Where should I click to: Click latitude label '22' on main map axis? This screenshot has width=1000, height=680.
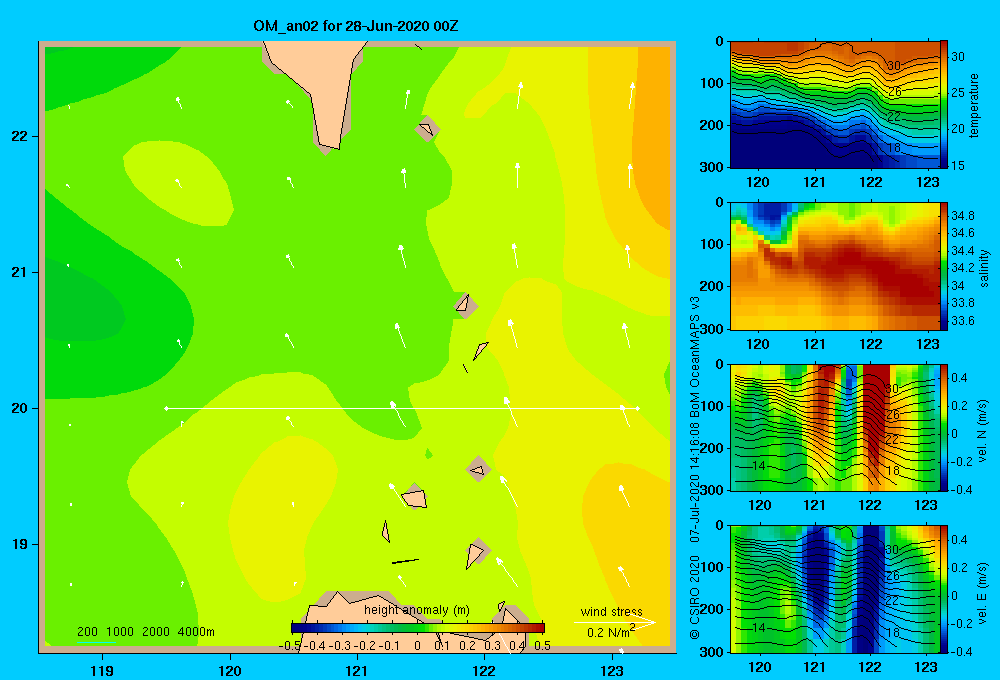click(x=20, y=136)
